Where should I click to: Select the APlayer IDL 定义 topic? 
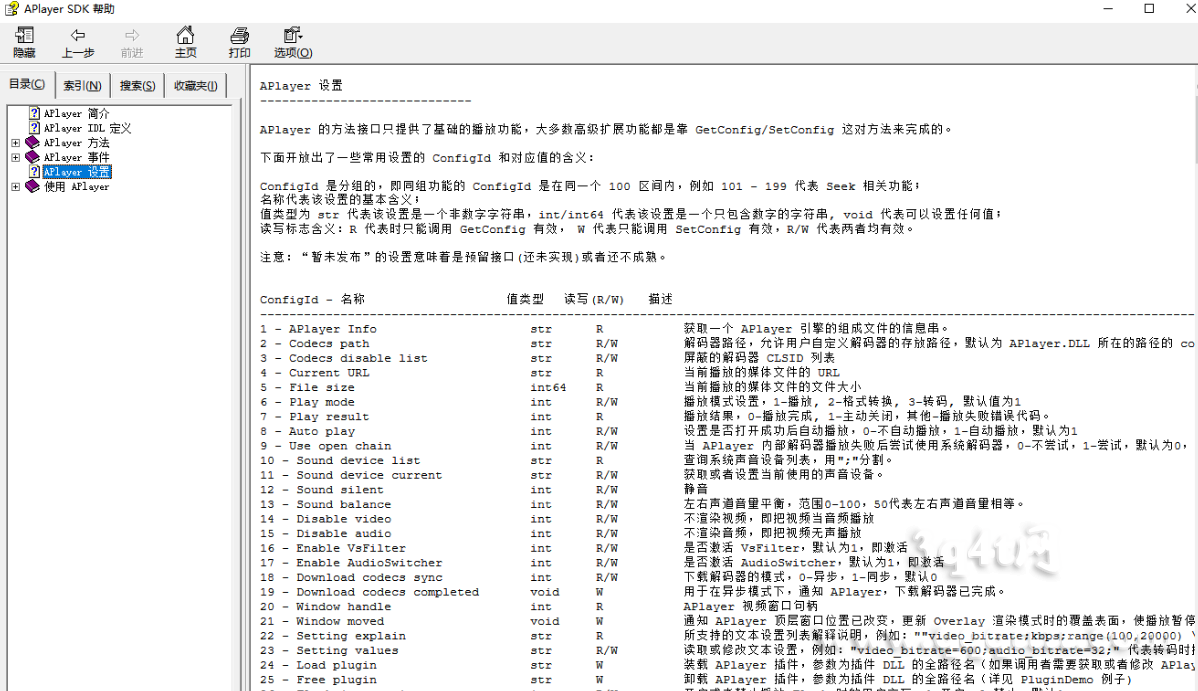click(87, 128)
